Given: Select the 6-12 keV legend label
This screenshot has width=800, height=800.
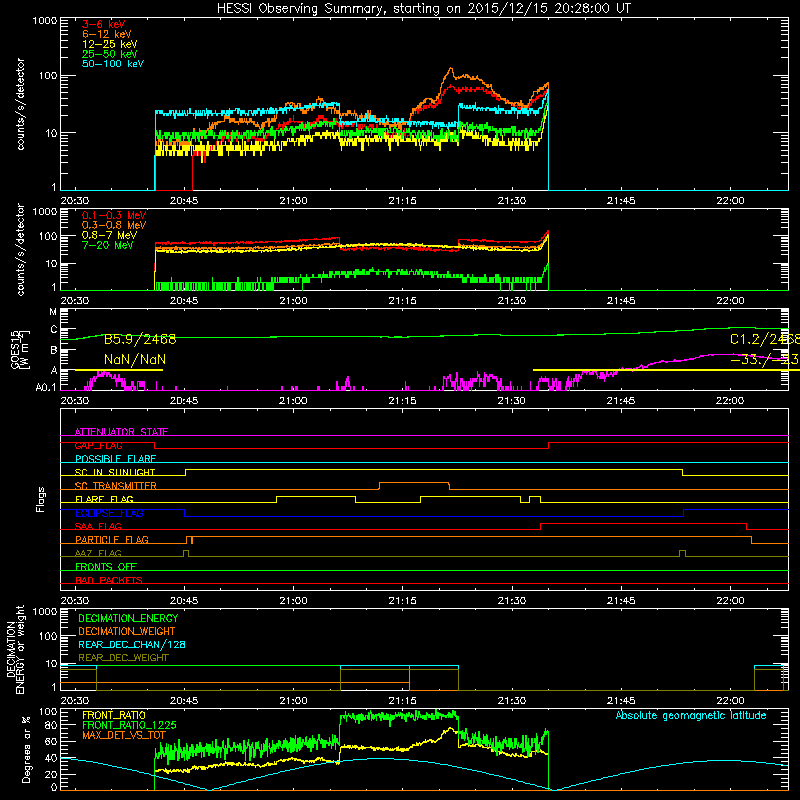Looking at the screenshot, I should point(106,34).
